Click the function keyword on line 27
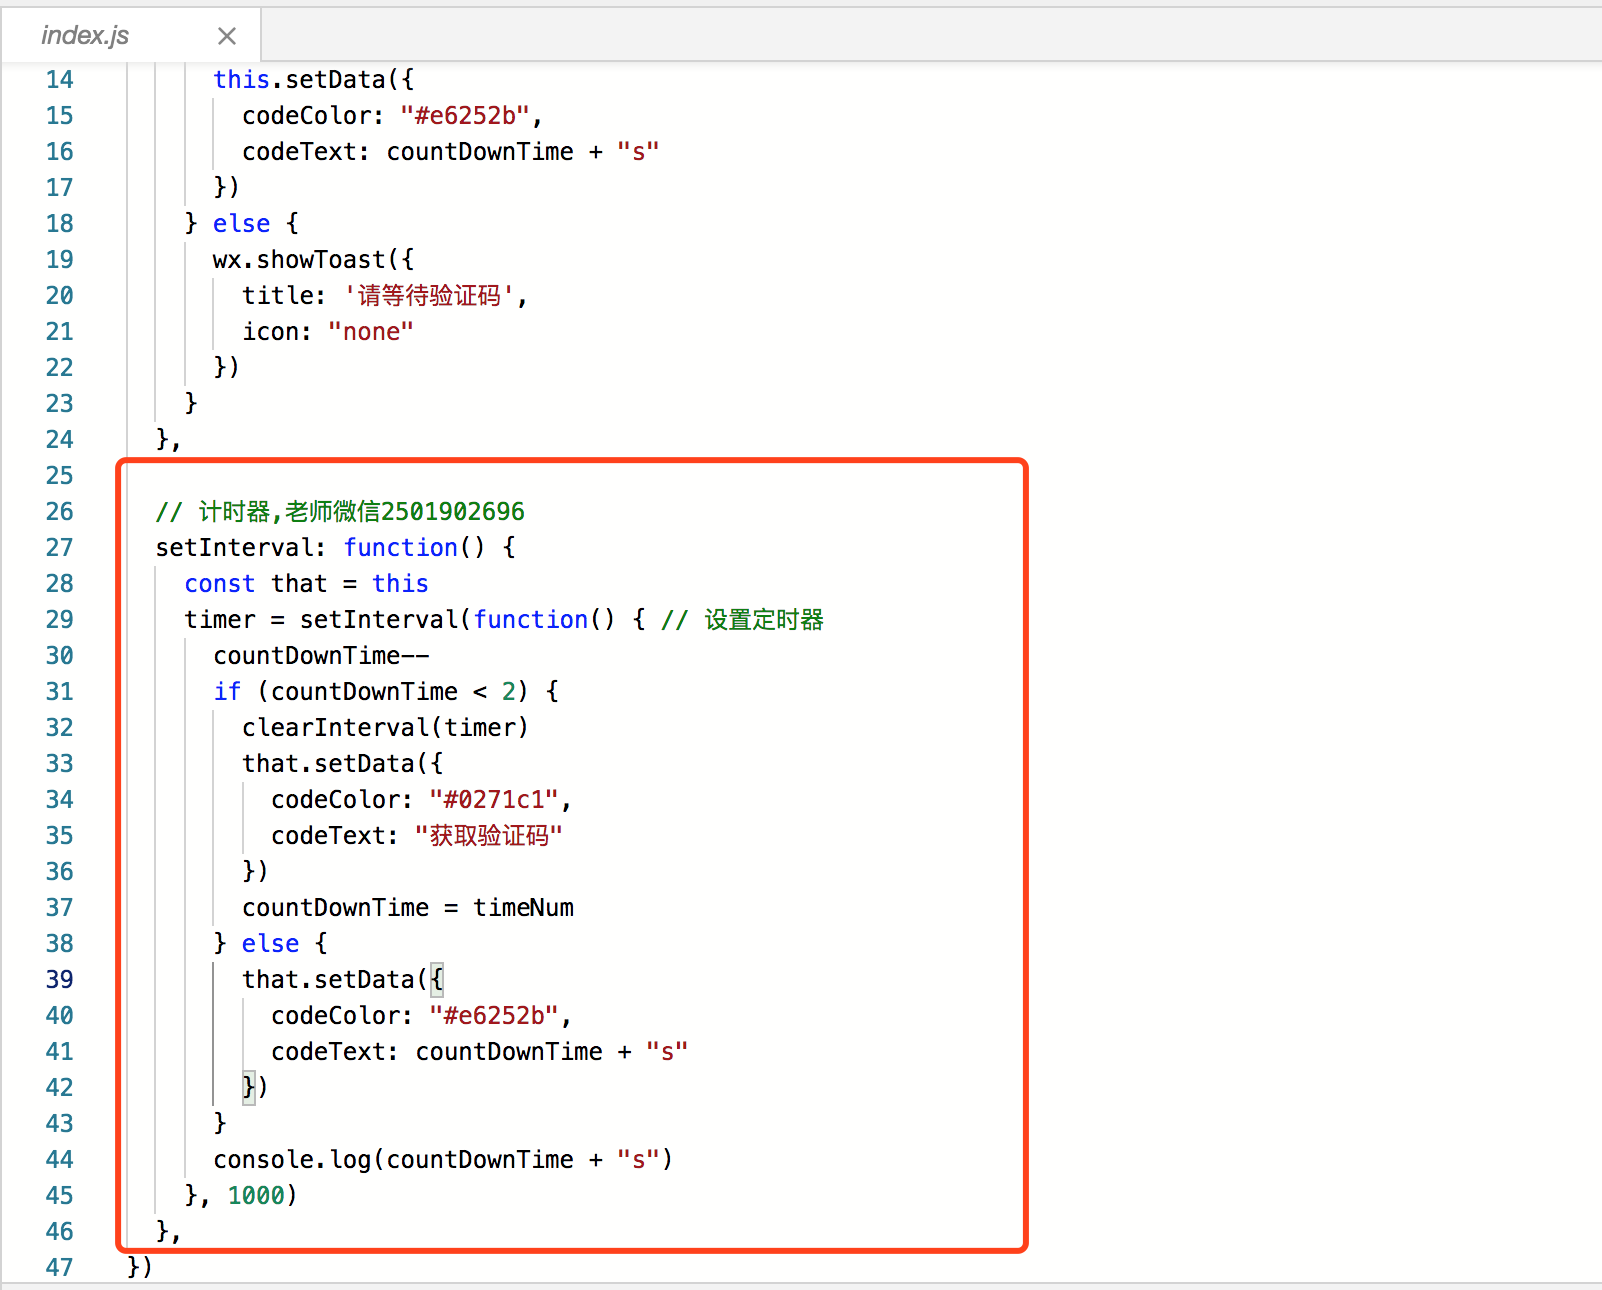This screenshot has height=1290, width=1602. click(400, 548)
